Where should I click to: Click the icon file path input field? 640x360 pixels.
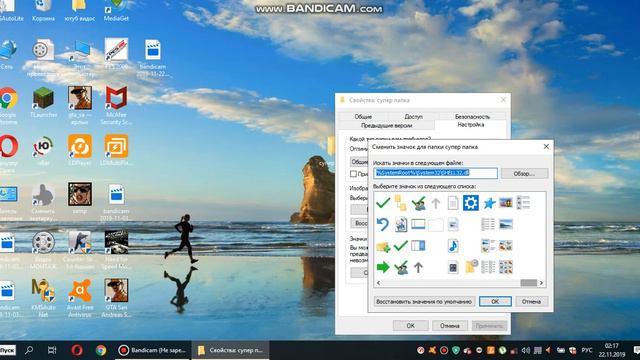pyautogui.click(x=435, y=173)
